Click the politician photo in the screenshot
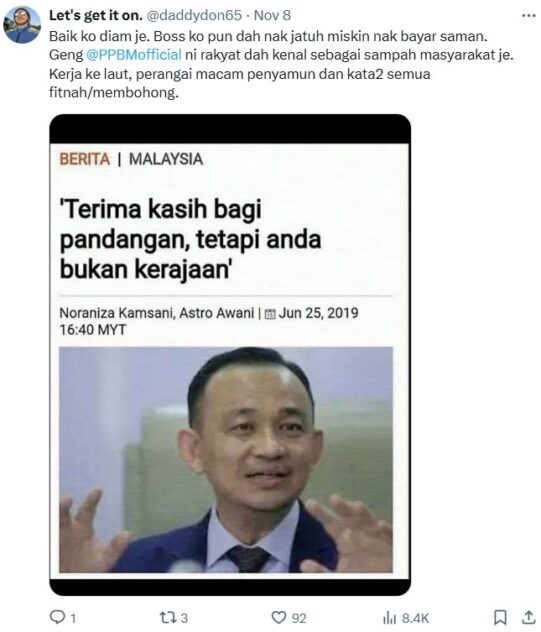 (x=226, y=459)
